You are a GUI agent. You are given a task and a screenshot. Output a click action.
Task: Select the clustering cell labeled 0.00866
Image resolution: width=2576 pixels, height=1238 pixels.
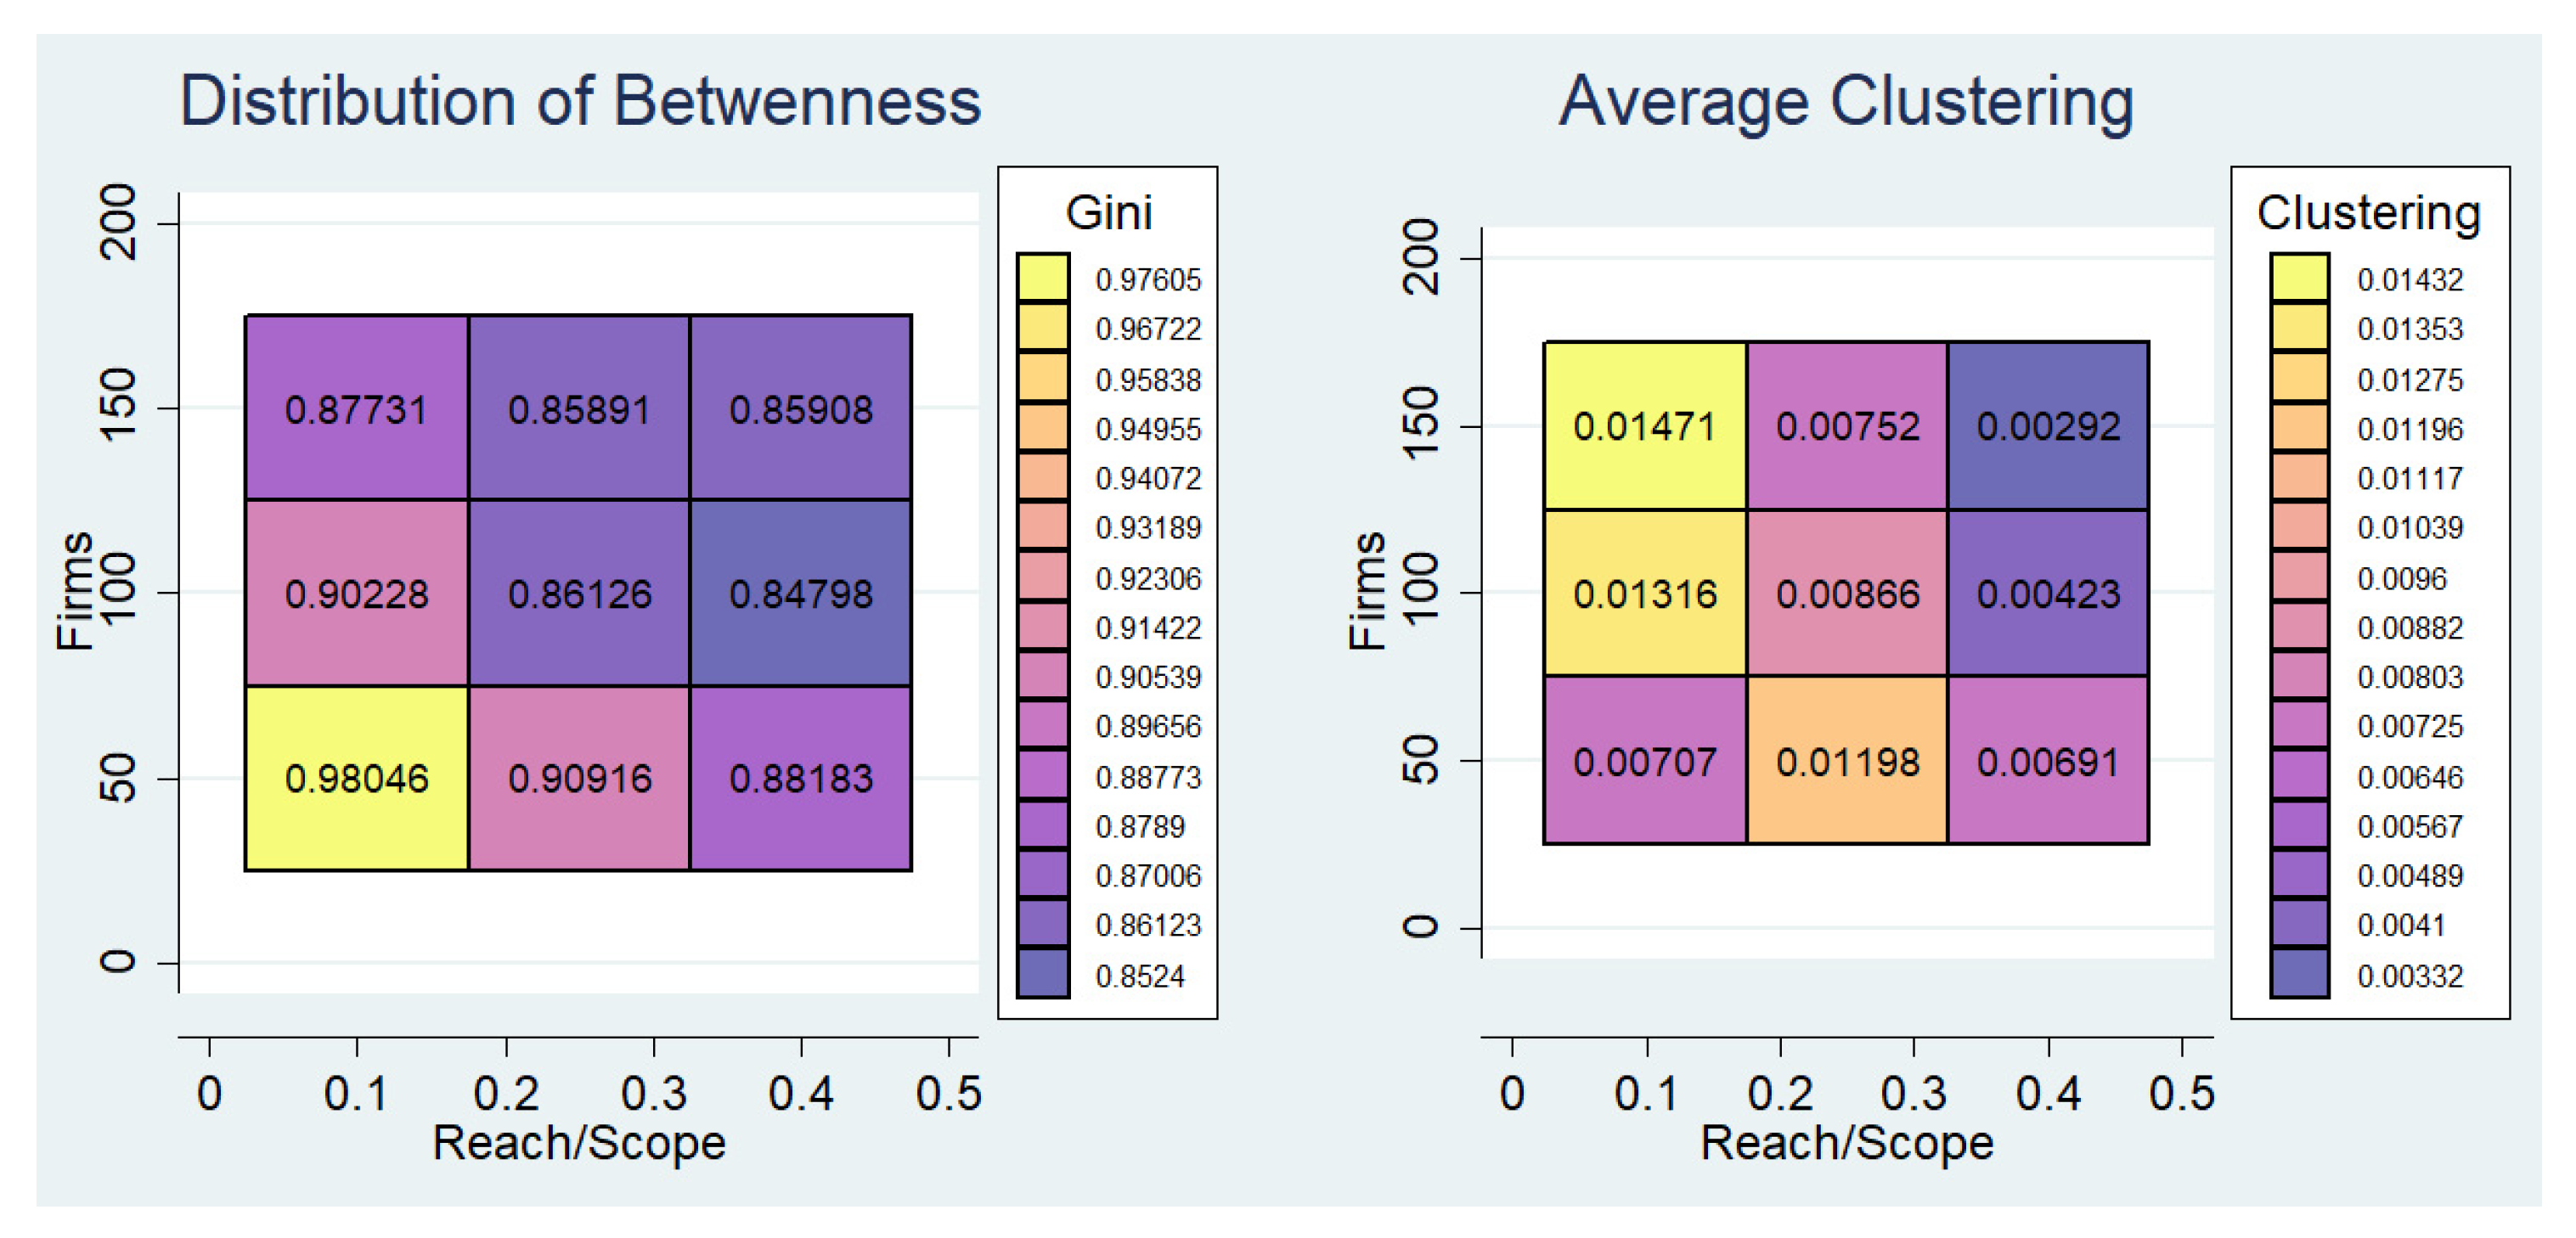click(1847, 593)
